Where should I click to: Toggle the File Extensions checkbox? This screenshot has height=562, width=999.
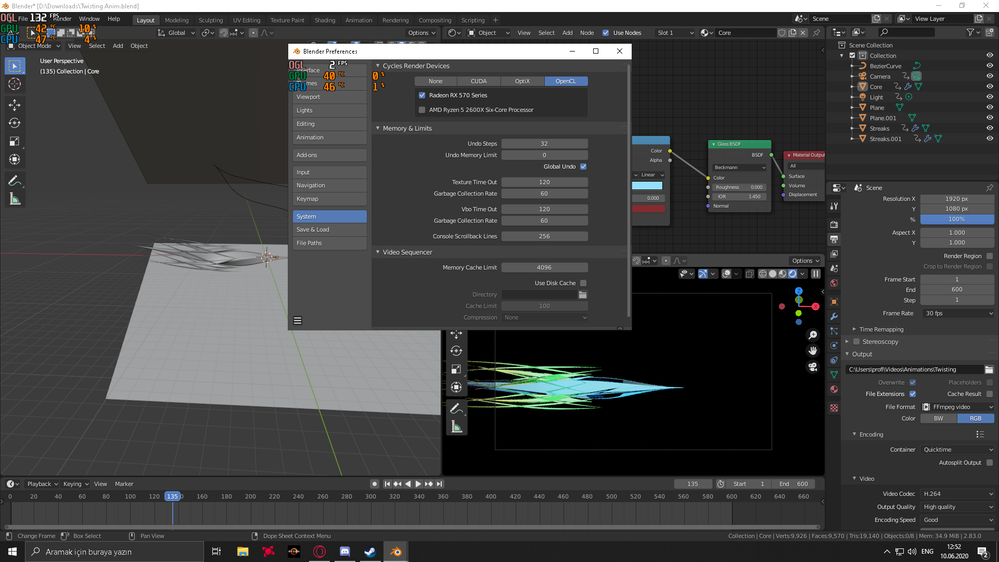tap(912, 394)
